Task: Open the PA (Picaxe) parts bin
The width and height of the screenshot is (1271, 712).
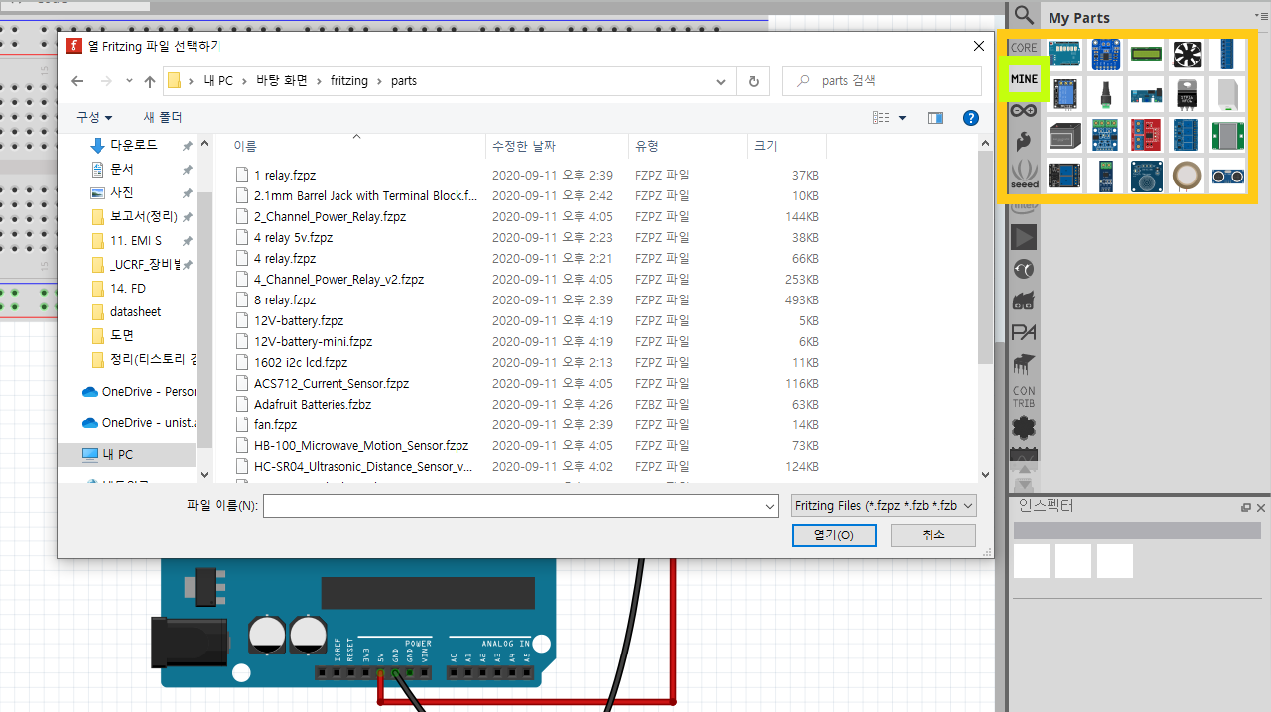Action: [1024, 331]
